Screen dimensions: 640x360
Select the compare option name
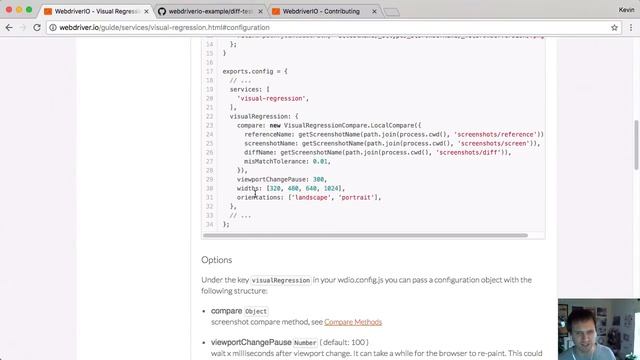(227, 311)
